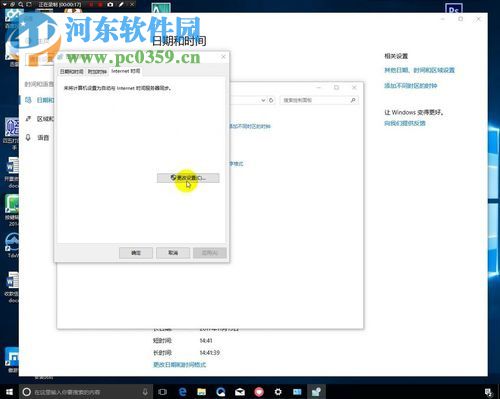Image resolution: width=500 pixels, height=399 pixels.
Task: Click the Cortana circle icon
Action: coord(27,392)
